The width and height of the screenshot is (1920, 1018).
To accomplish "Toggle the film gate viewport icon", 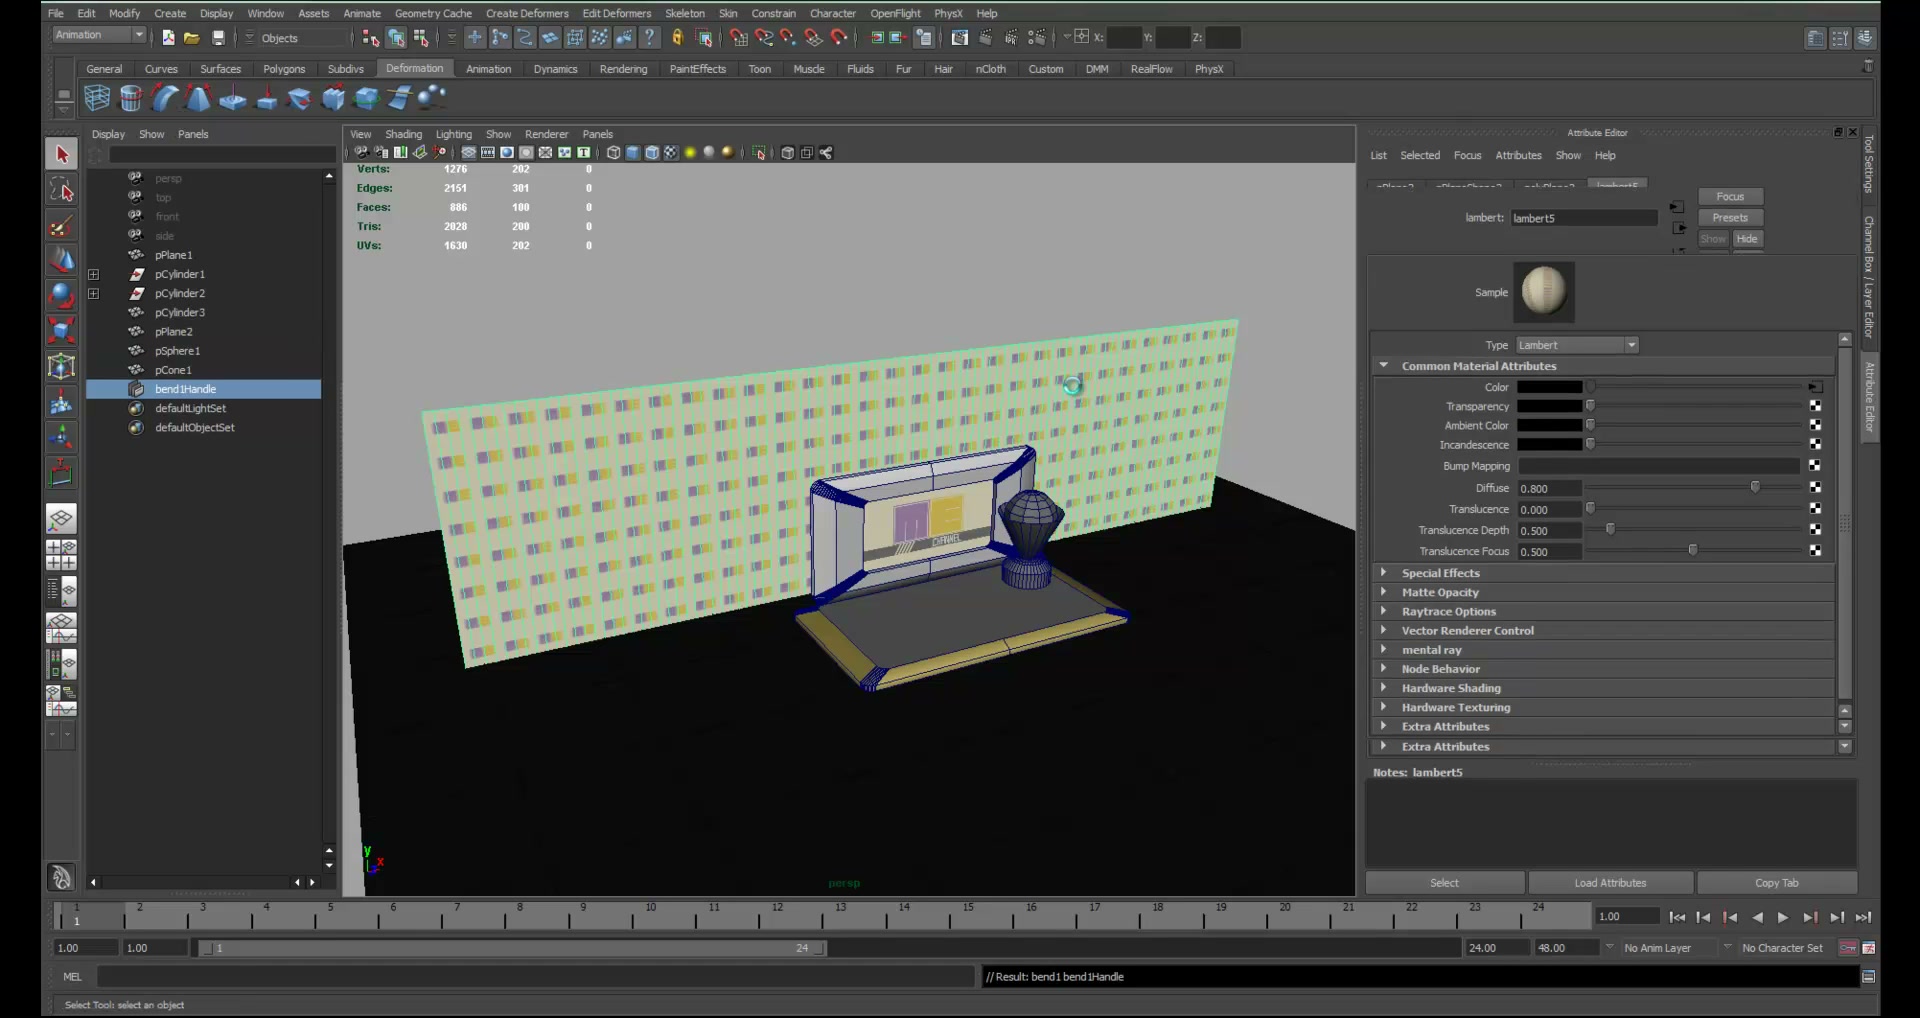I will 488,153.
